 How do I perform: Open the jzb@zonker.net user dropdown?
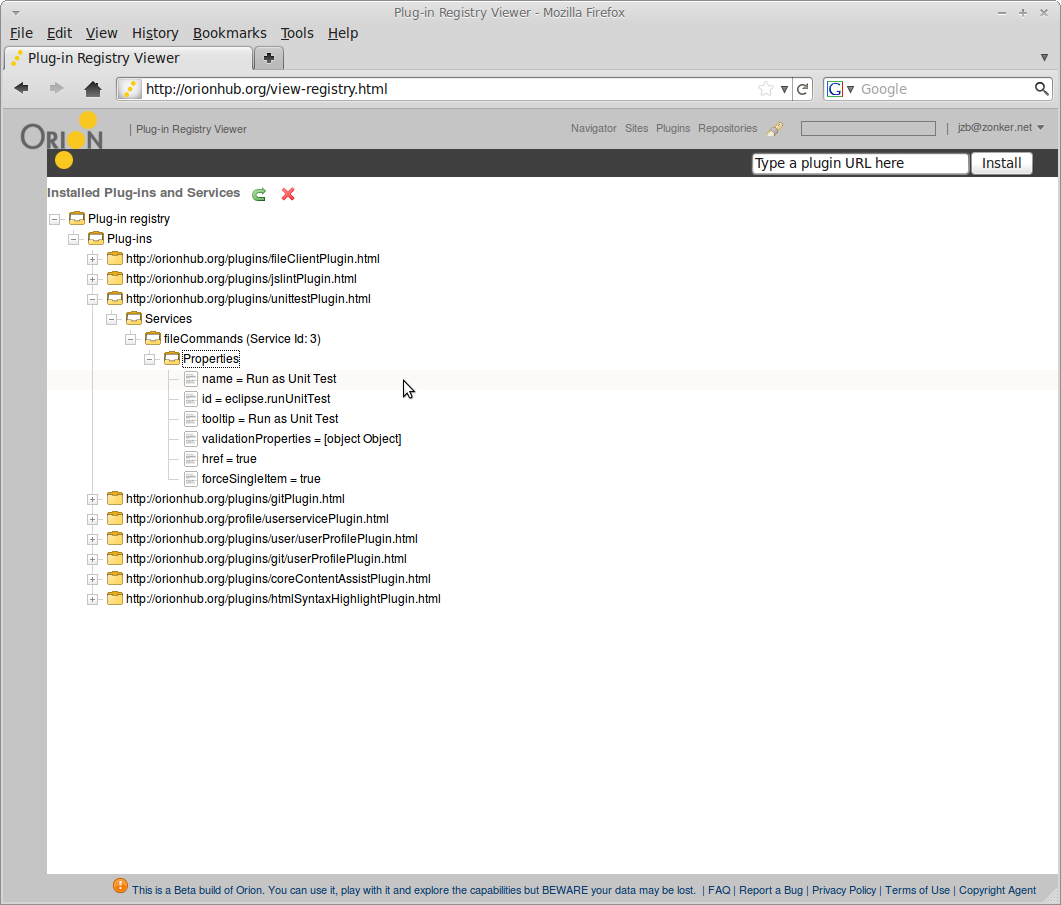pyautogui.click(x=1000, y=128)
